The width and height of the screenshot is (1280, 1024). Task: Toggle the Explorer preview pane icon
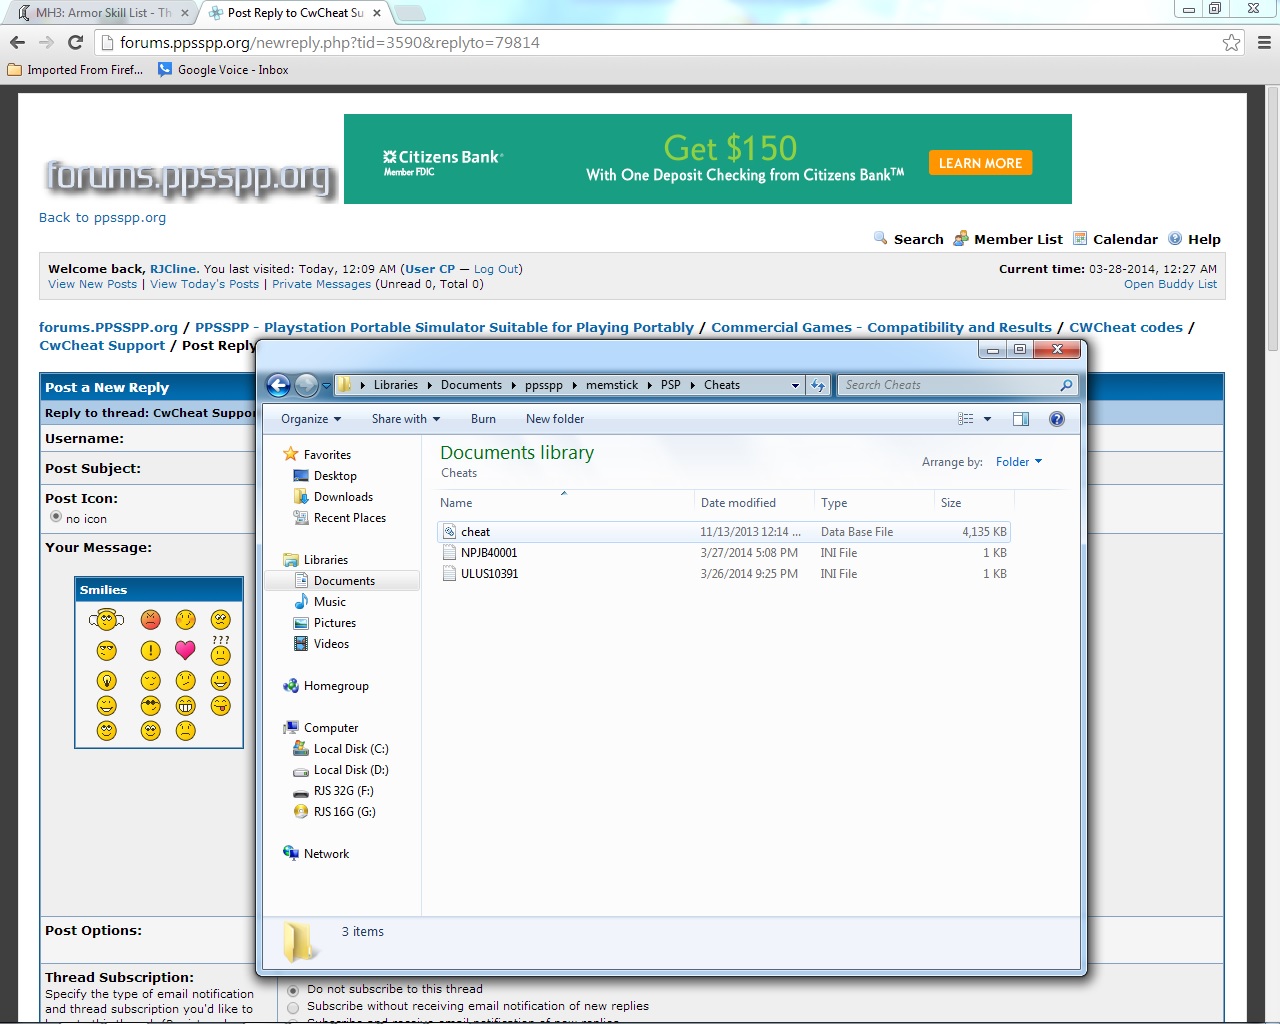tap(1020, 419)
